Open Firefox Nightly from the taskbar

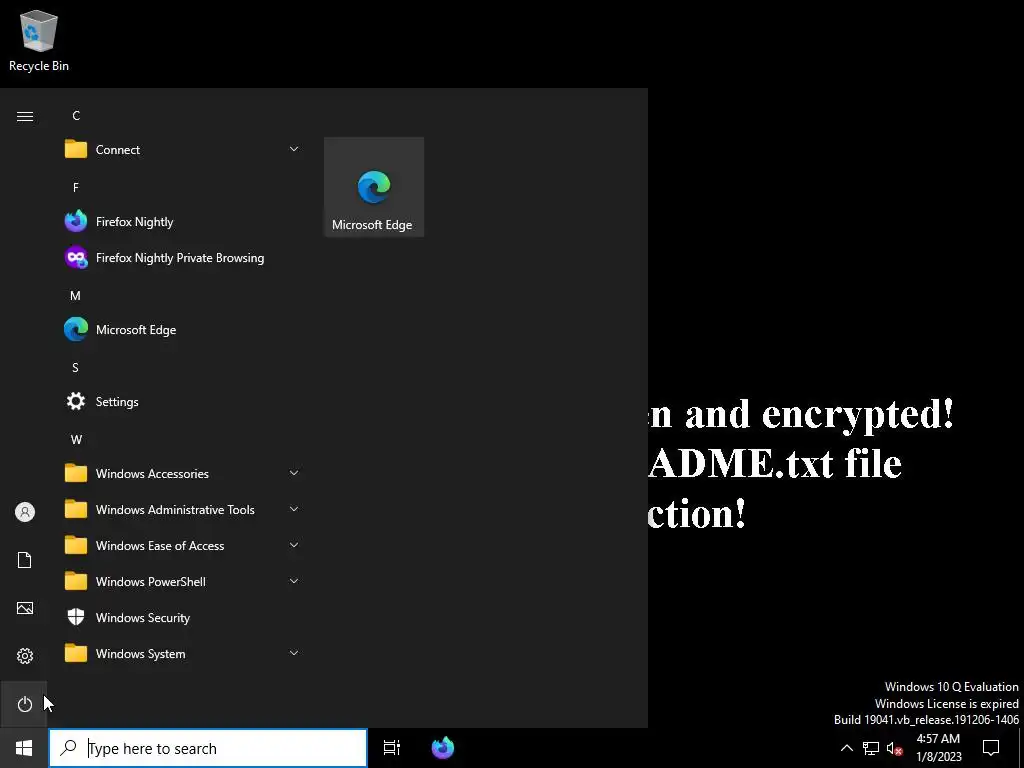pos(443,748)
